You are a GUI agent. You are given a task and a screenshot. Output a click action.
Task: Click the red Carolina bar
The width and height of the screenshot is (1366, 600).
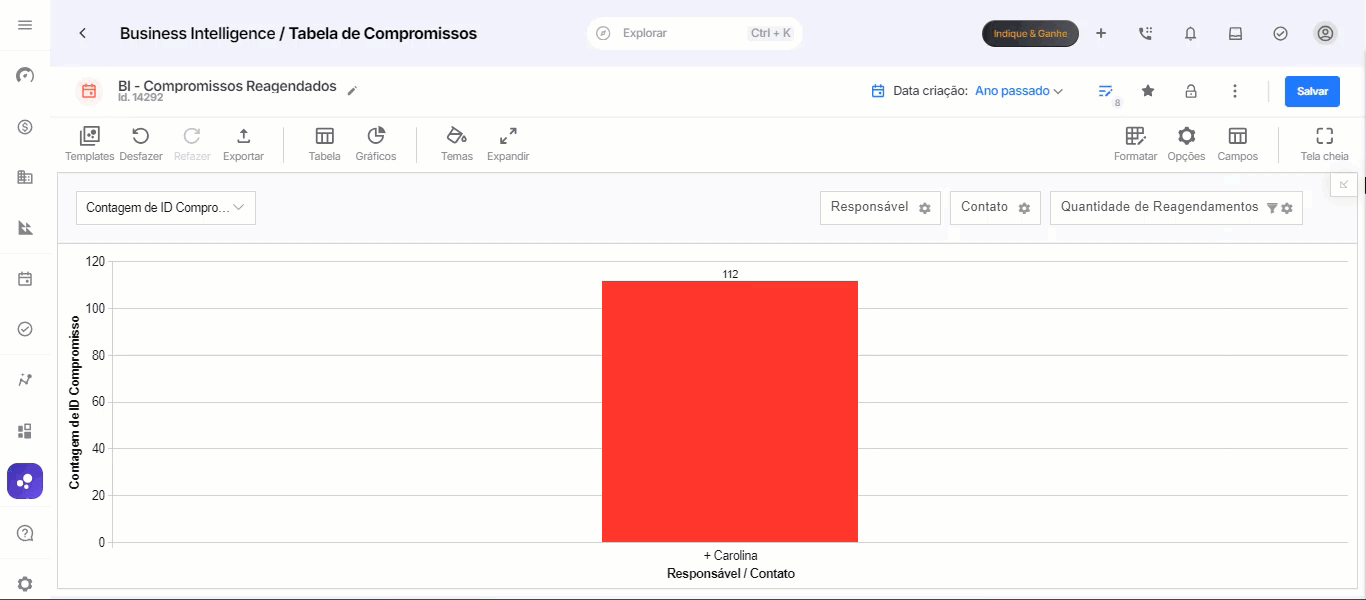(x=730, y=412)
